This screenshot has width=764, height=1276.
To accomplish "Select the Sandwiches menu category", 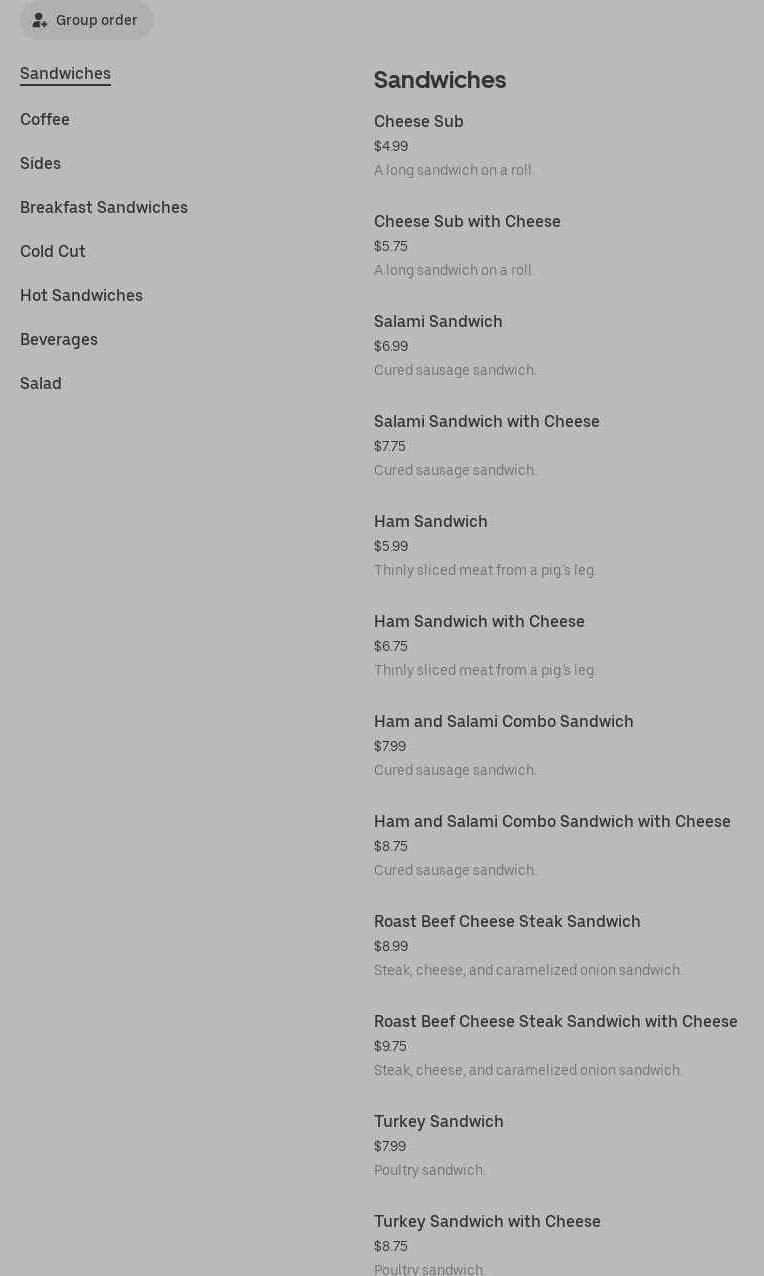I will [65, 74].
